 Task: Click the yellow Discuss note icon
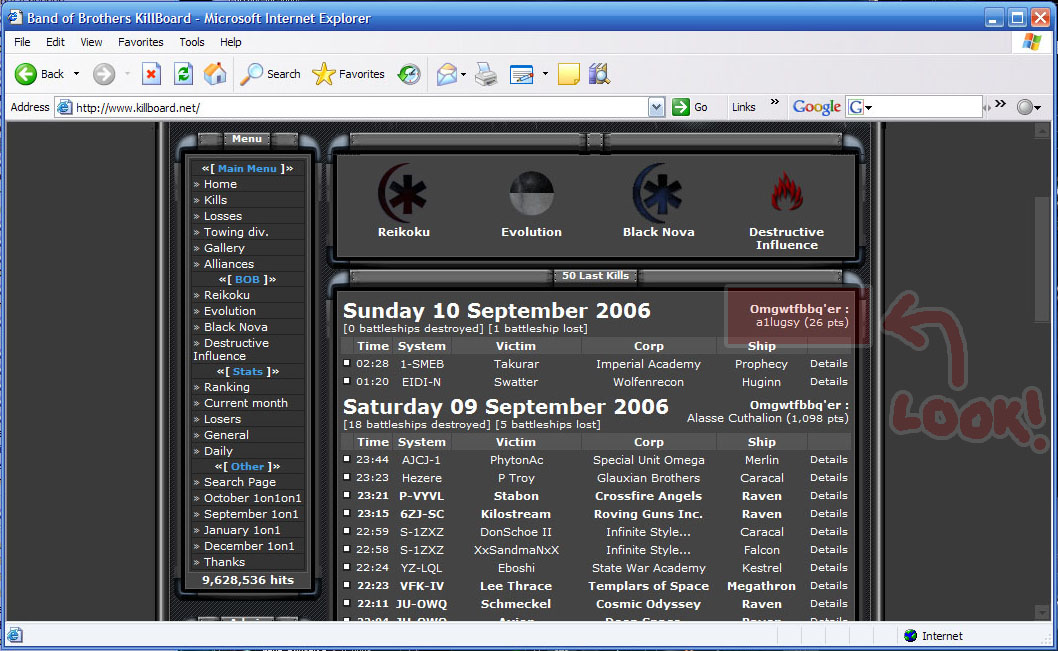(569, 74)
